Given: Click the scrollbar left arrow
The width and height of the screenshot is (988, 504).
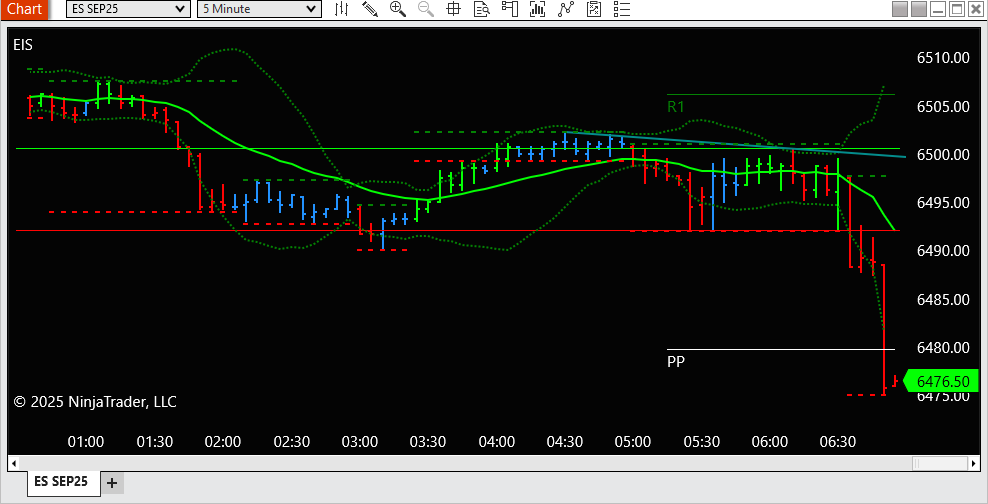Looking at the screenshot, I should (13, 464).
